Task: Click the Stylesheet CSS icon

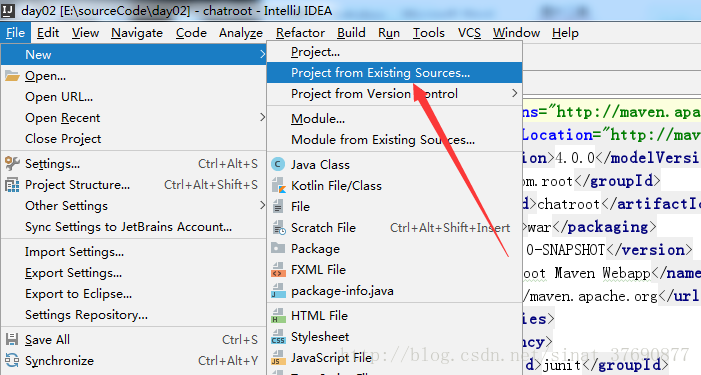Action: click(x=278, y=337)
